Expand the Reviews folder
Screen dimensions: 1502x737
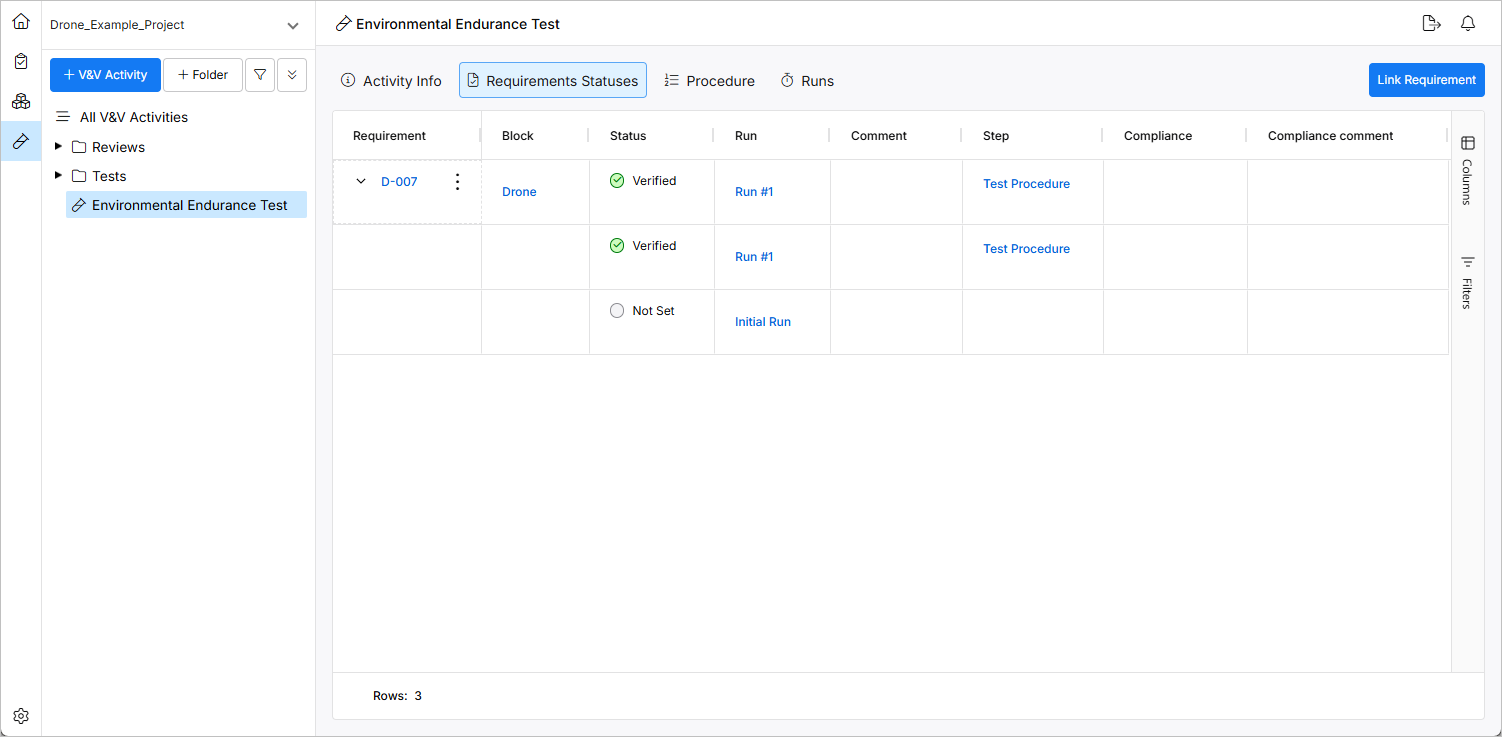(59, 147)
